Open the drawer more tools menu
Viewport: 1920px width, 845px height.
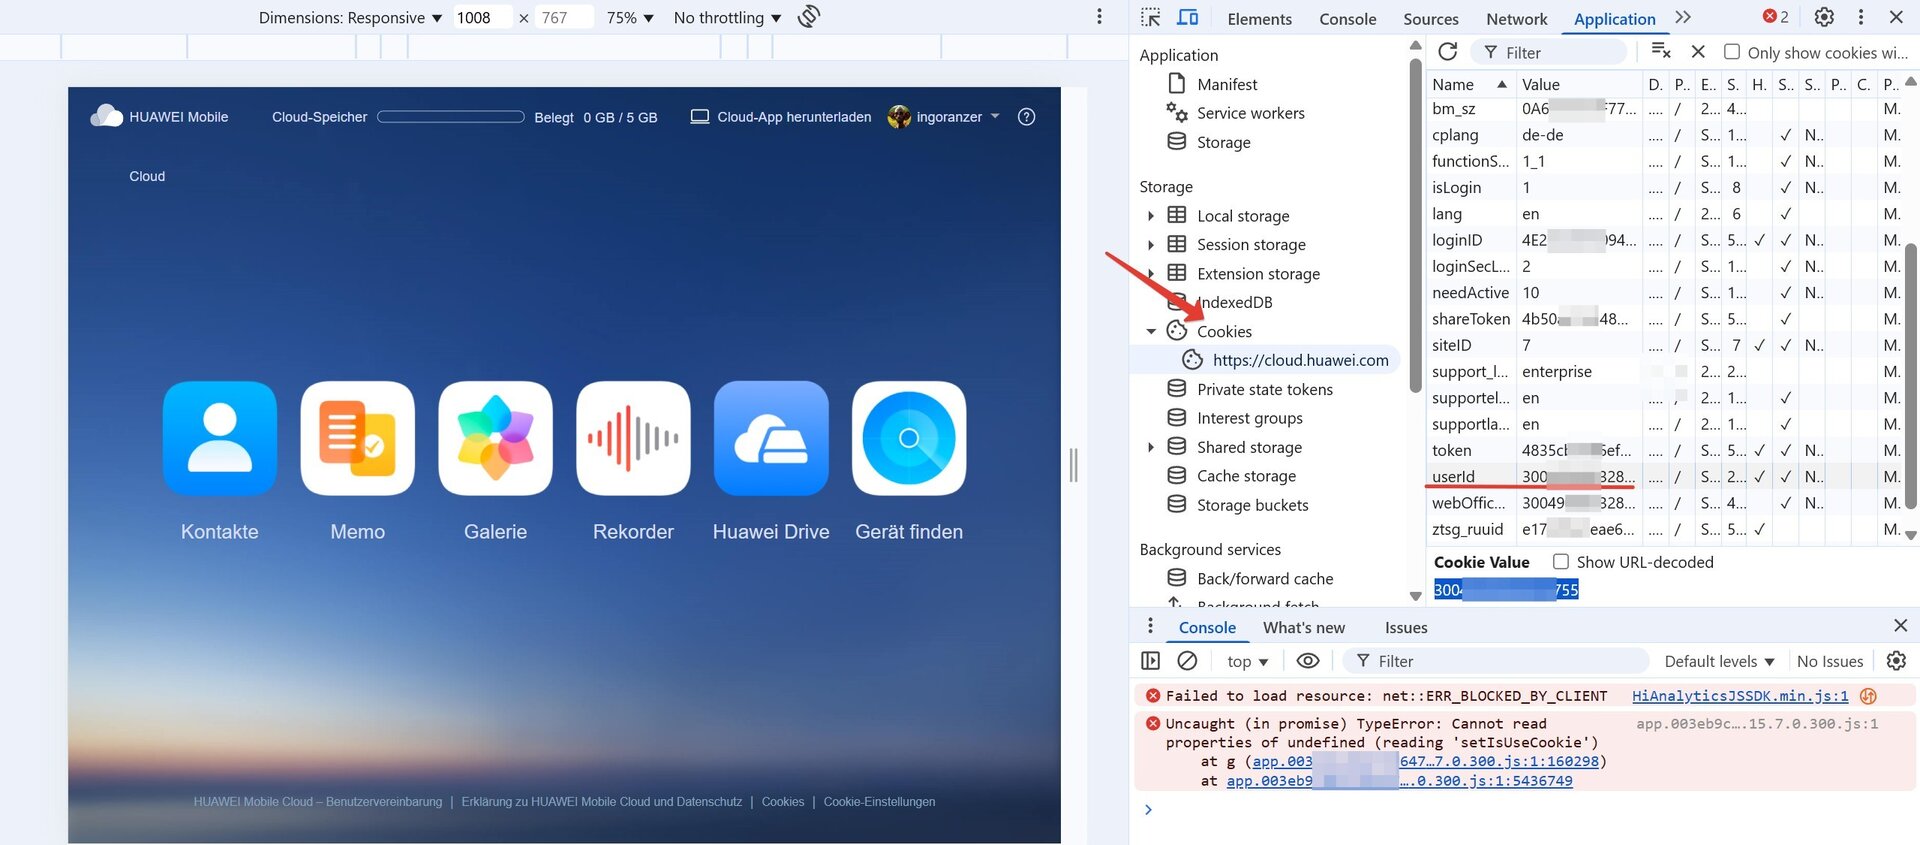click(1150, 626)
